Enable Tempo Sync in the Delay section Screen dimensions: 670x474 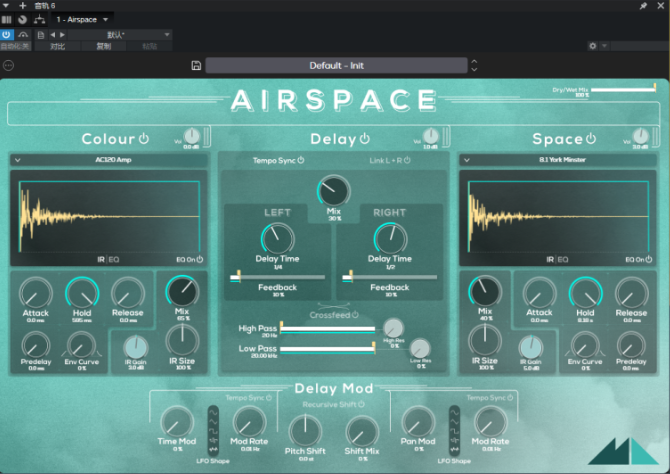click(278, 160)
